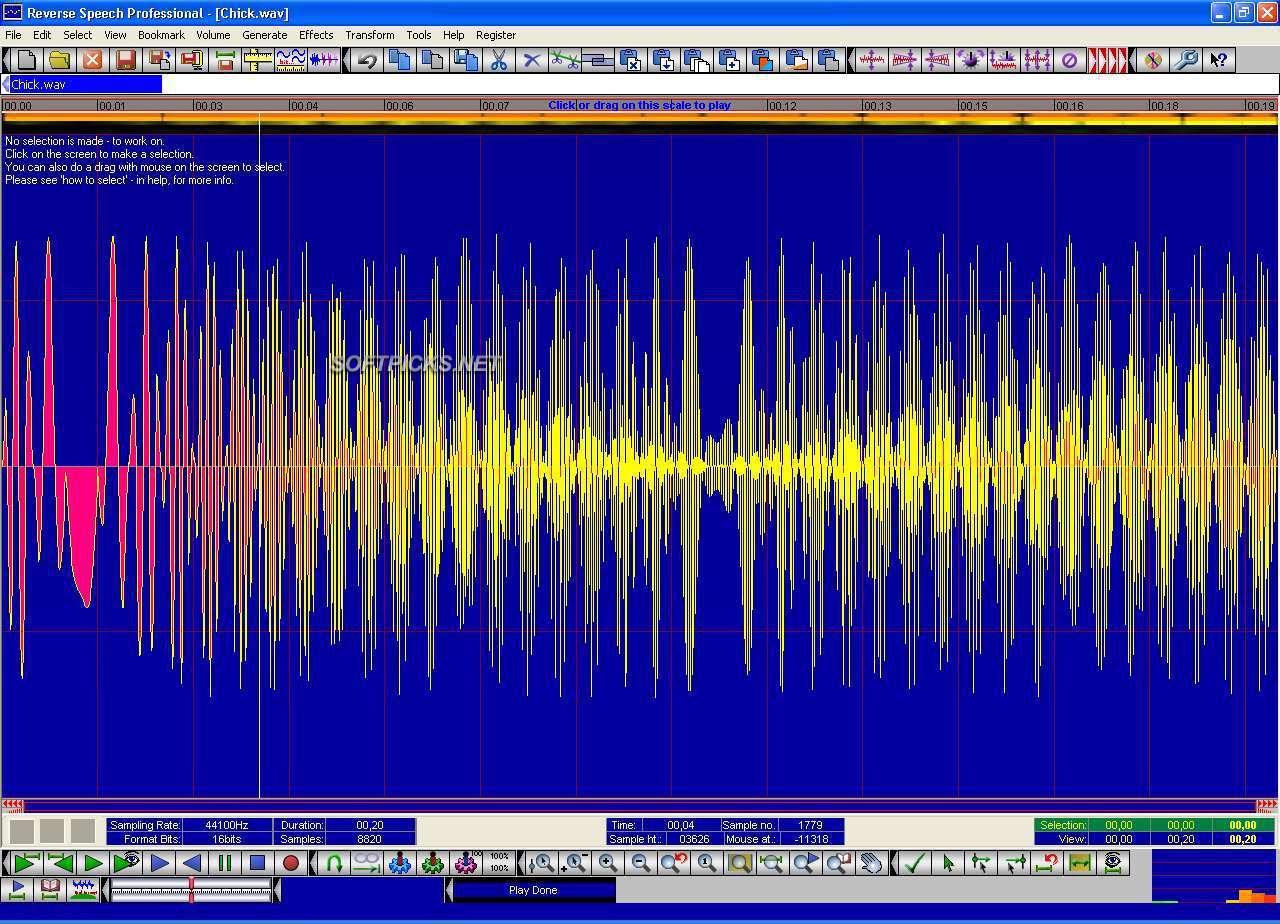Screen dimensions: 1280x924
Task: Click the red floppy disk save icon
Action: coord(126,60)
